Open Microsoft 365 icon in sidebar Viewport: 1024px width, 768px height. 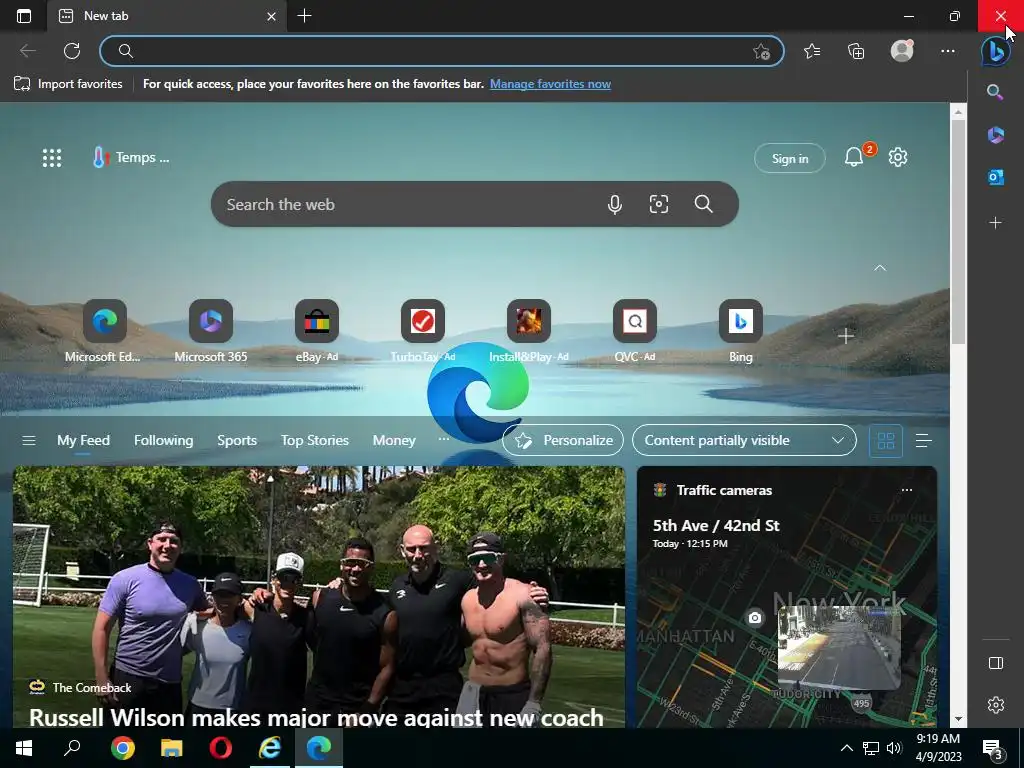(995, 135)
